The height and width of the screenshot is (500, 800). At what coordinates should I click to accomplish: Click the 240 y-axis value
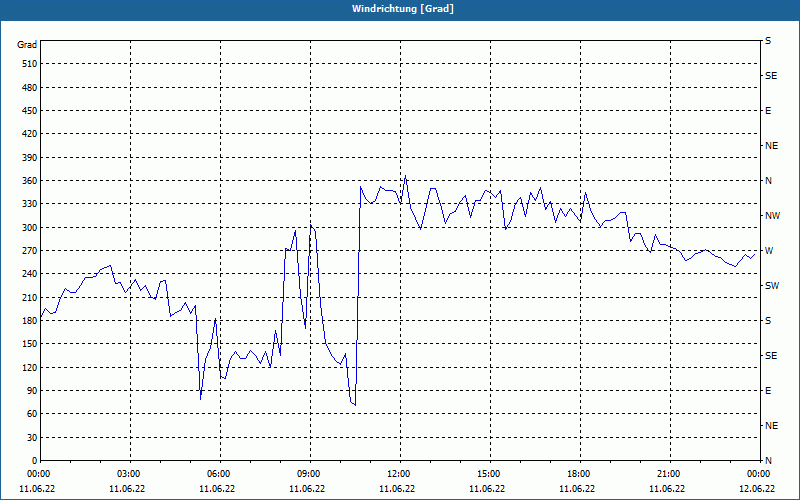point(30,274)
